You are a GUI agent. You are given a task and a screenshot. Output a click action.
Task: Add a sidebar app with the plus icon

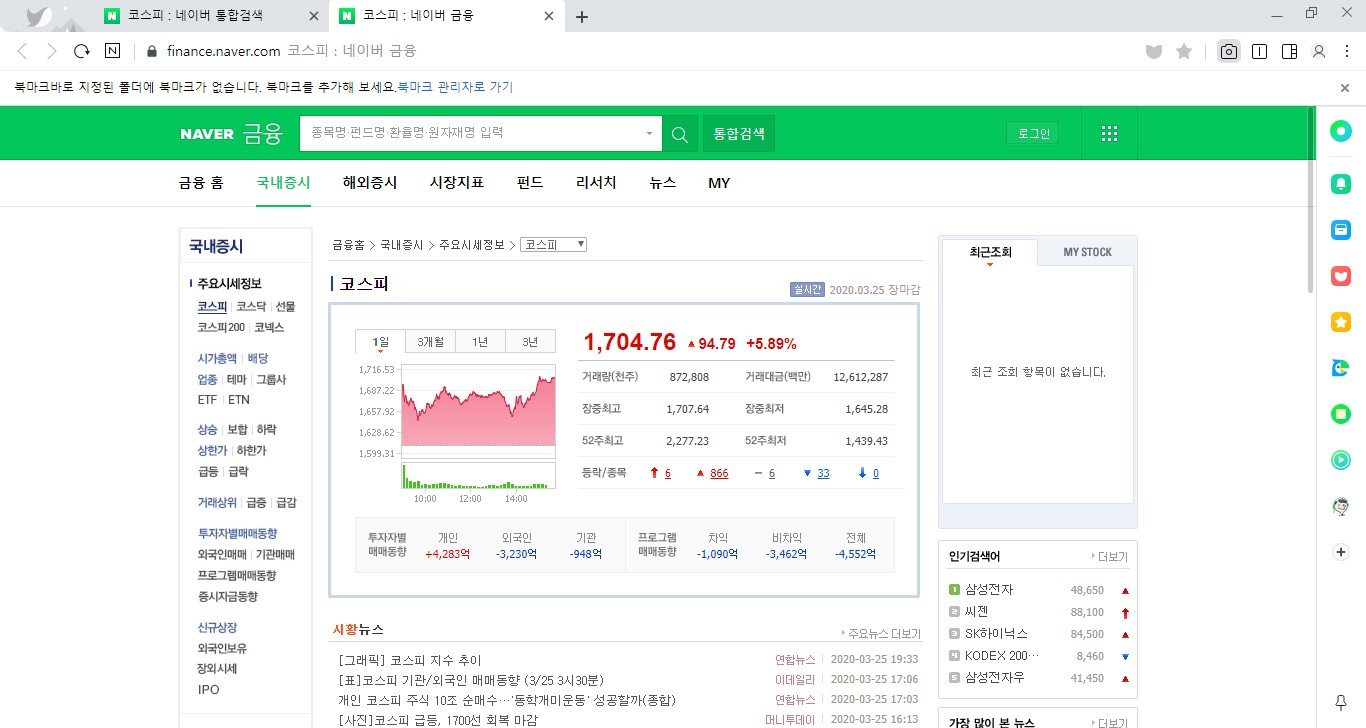(x=1340, y=552)
